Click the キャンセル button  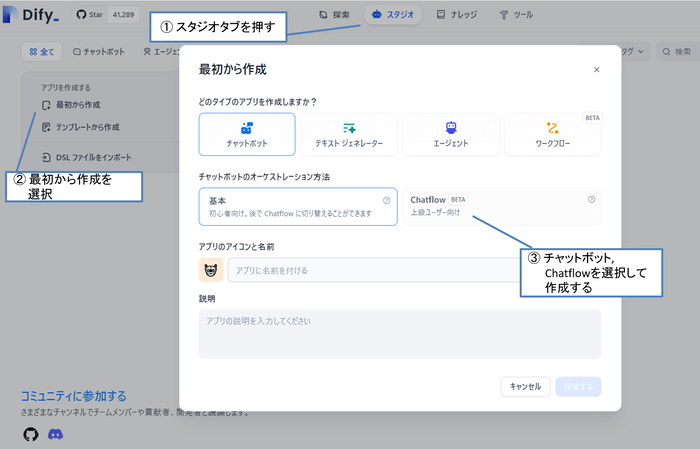click(x=525, y=387)
